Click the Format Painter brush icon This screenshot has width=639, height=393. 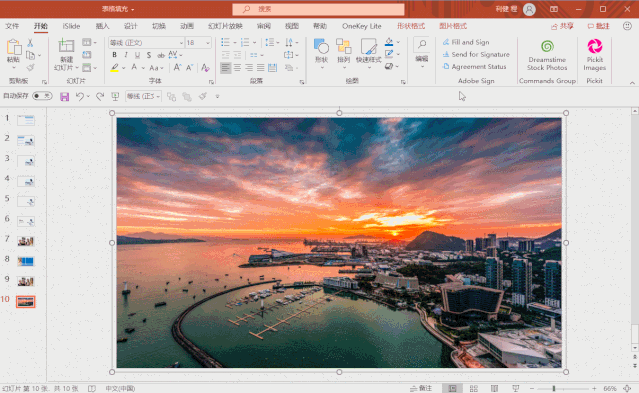tap(31, 68)
